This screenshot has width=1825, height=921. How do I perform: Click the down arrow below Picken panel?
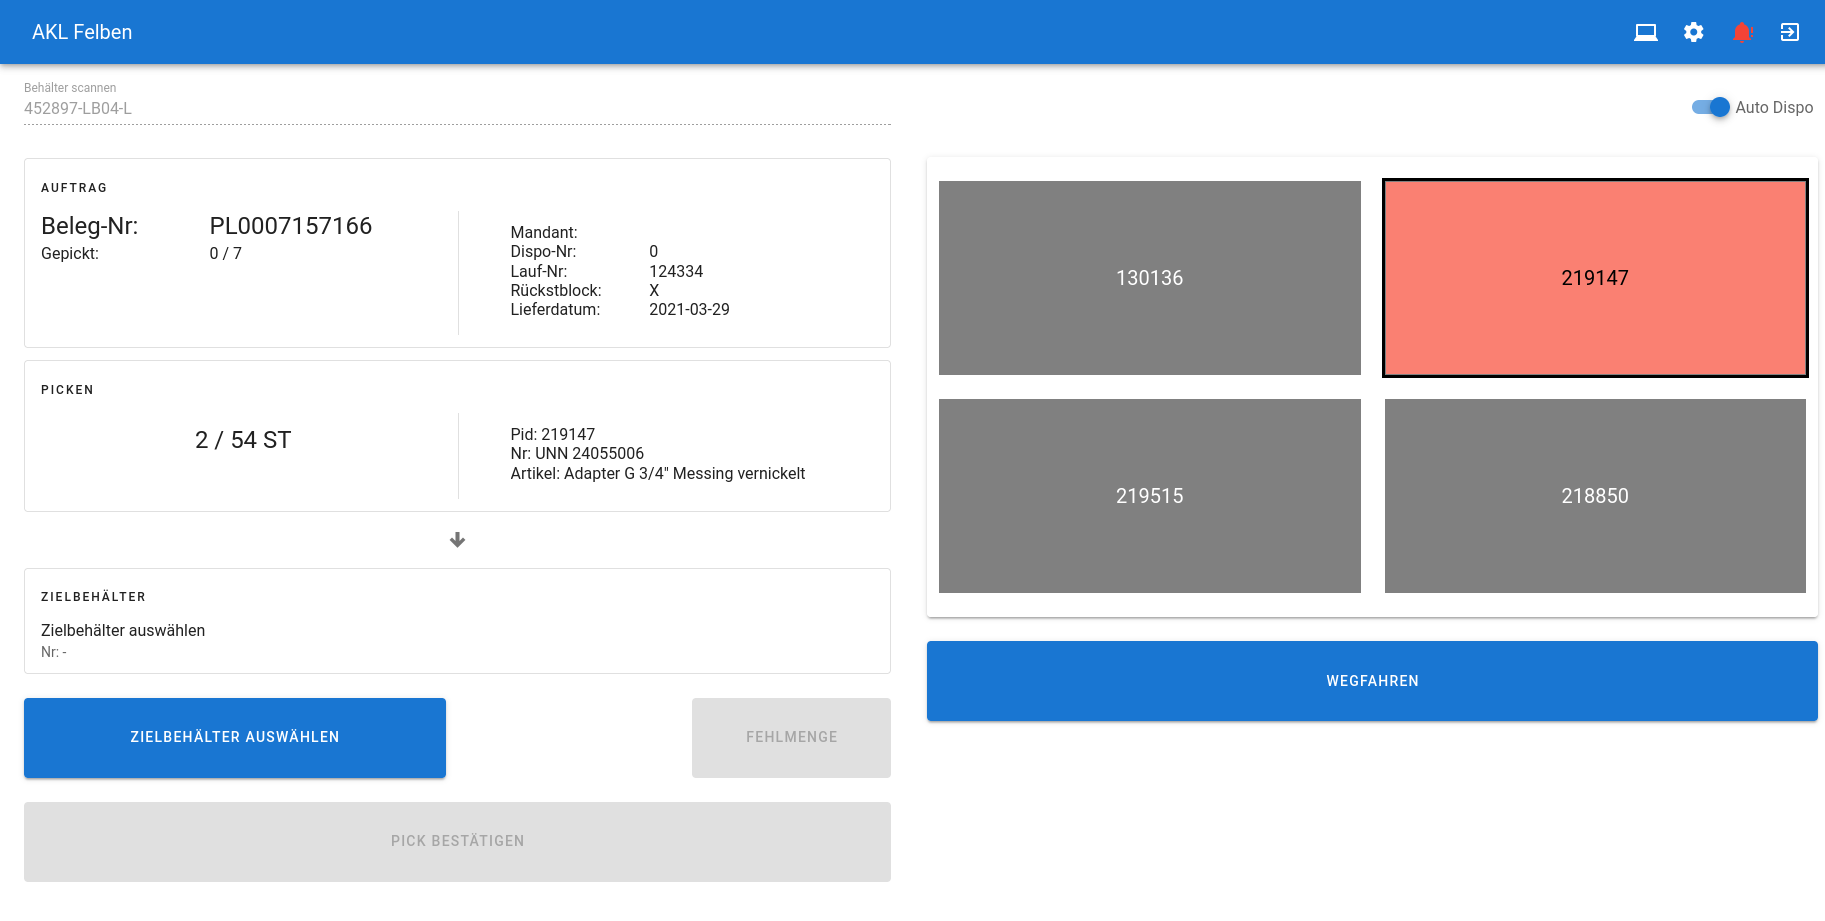pyautogui.click(x=457, y=540)
